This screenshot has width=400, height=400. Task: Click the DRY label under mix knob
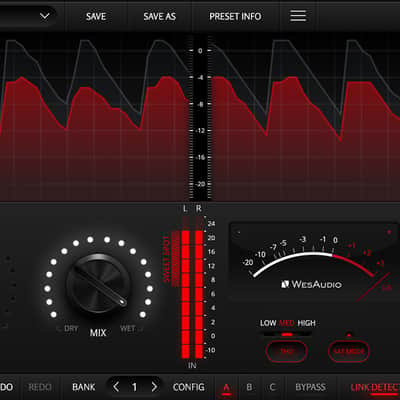71,328
